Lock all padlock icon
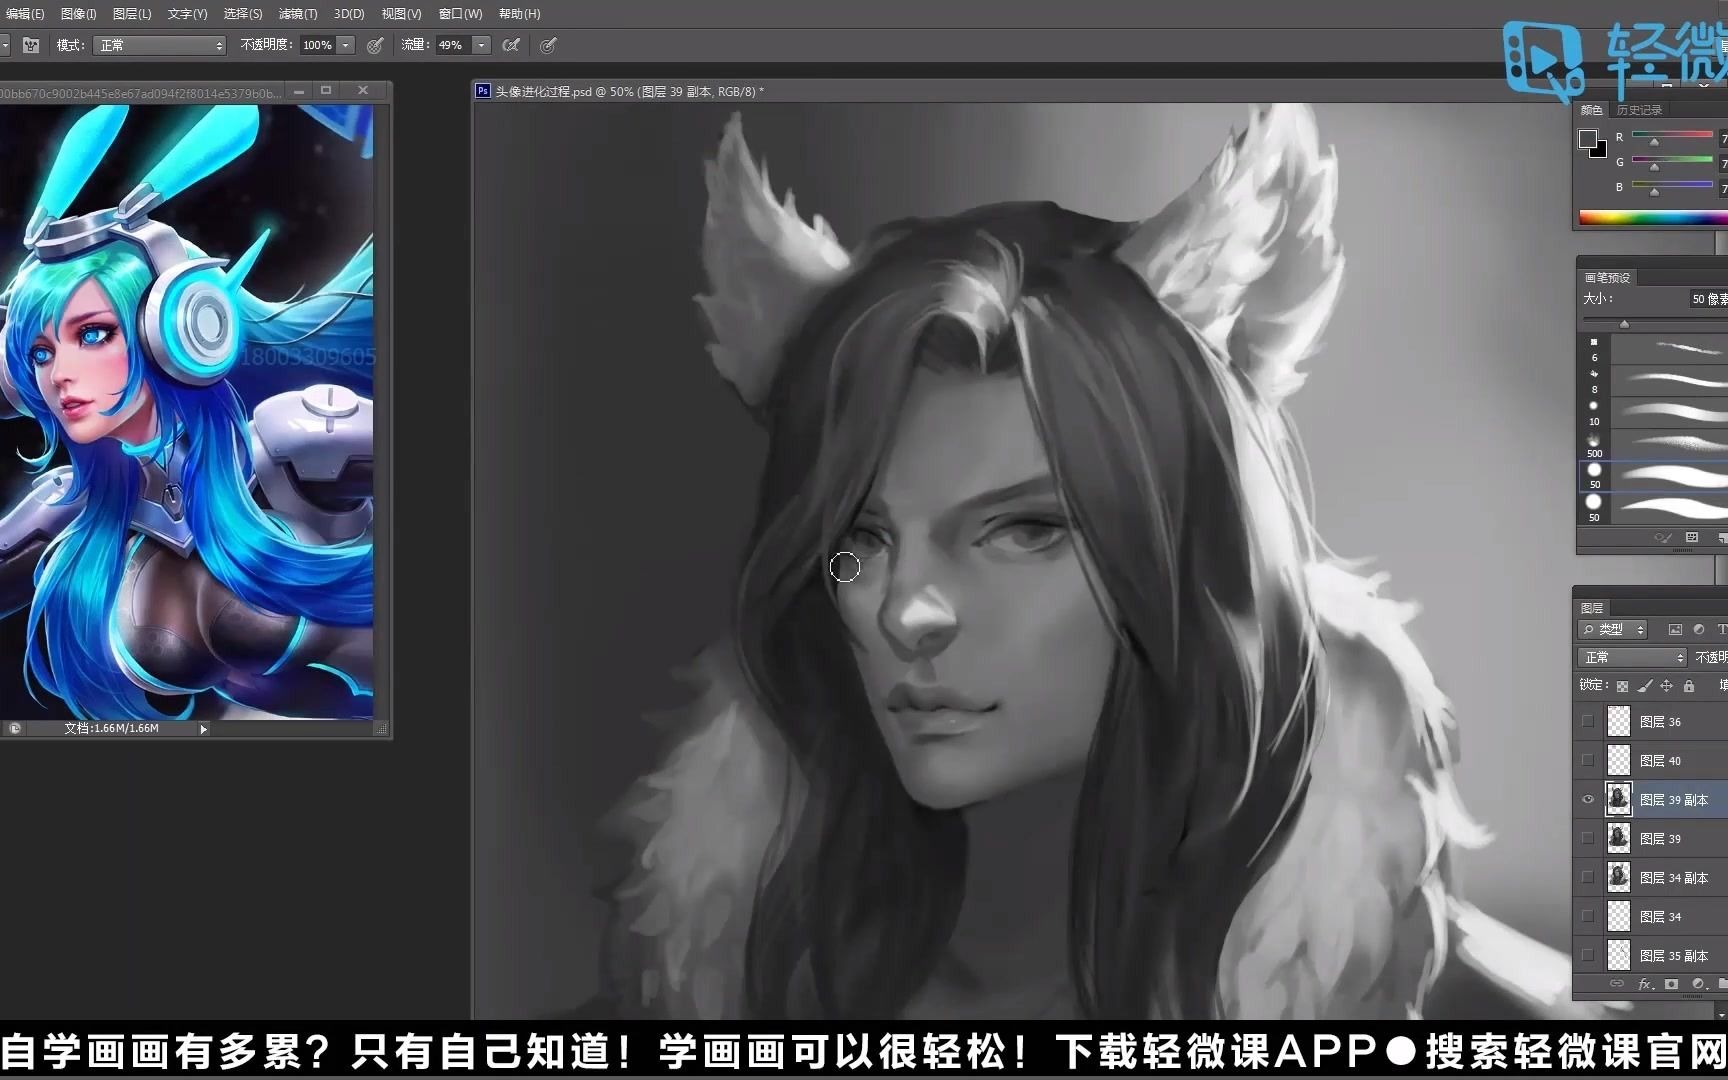 1689,686
